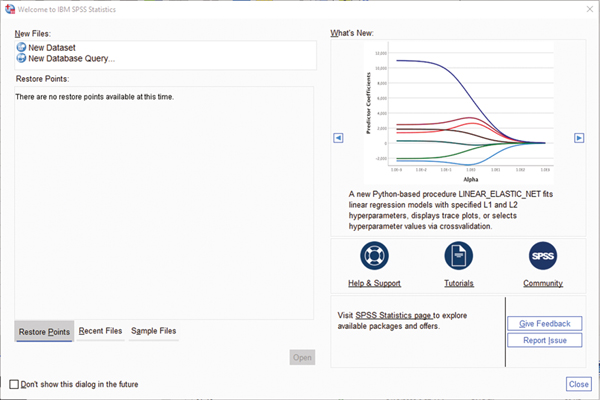Click the New Database Query icon
Viewport: 600px width, 400px height.
21,58
